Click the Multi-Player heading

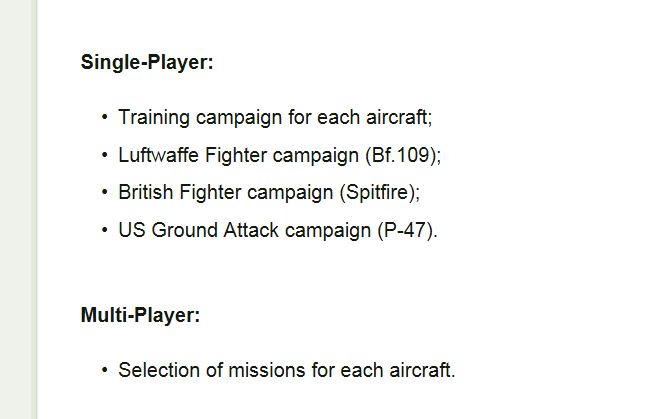coord(140,315)
